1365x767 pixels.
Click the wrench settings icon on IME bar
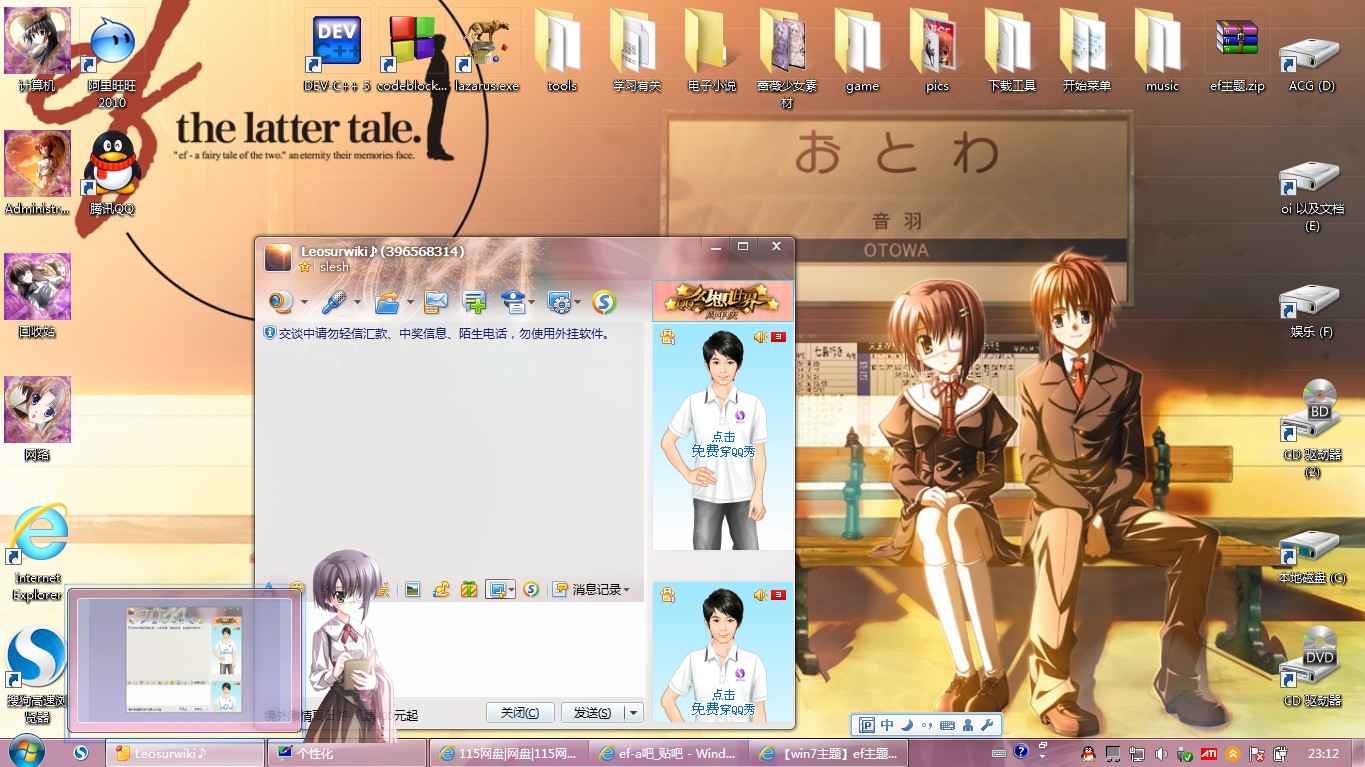click(986, 726)
